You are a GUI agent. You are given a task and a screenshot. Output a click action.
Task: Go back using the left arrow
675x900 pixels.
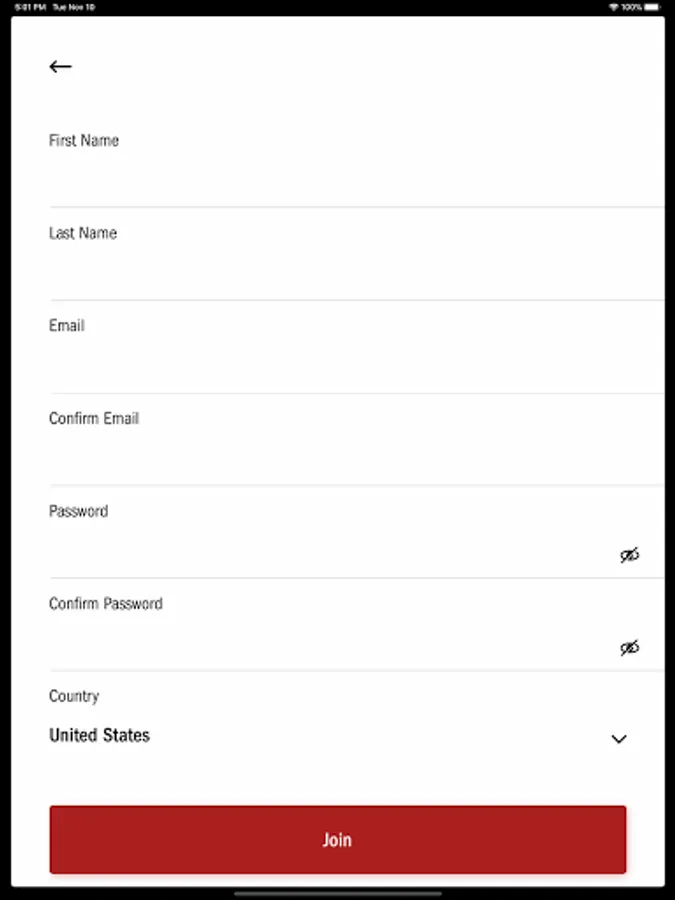coord(60,67)
